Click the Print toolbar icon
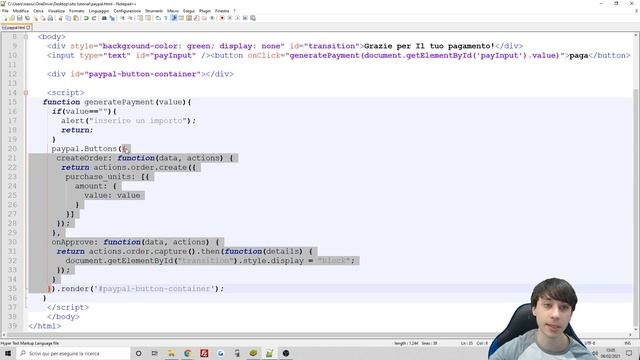 50,18
